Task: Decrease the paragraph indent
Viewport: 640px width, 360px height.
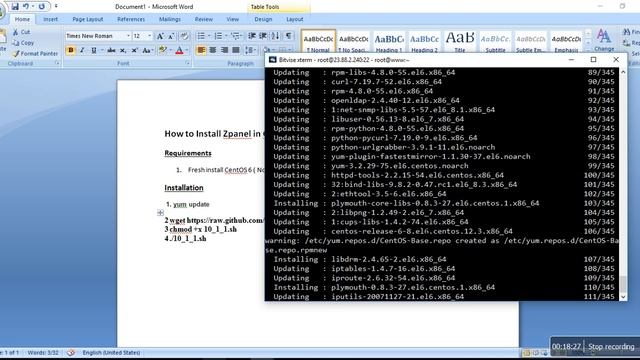Action: click(x=252, y=36)
